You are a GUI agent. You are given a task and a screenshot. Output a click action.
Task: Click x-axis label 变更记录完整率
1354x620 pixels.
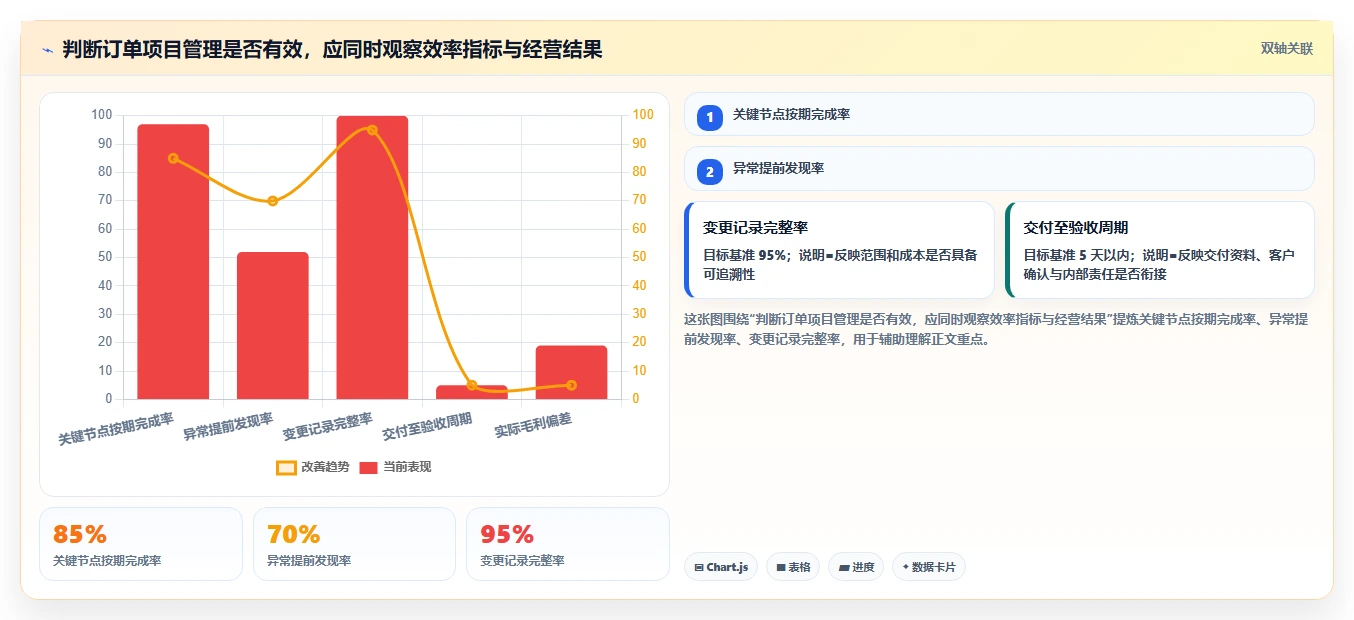[x=328, y=427]
